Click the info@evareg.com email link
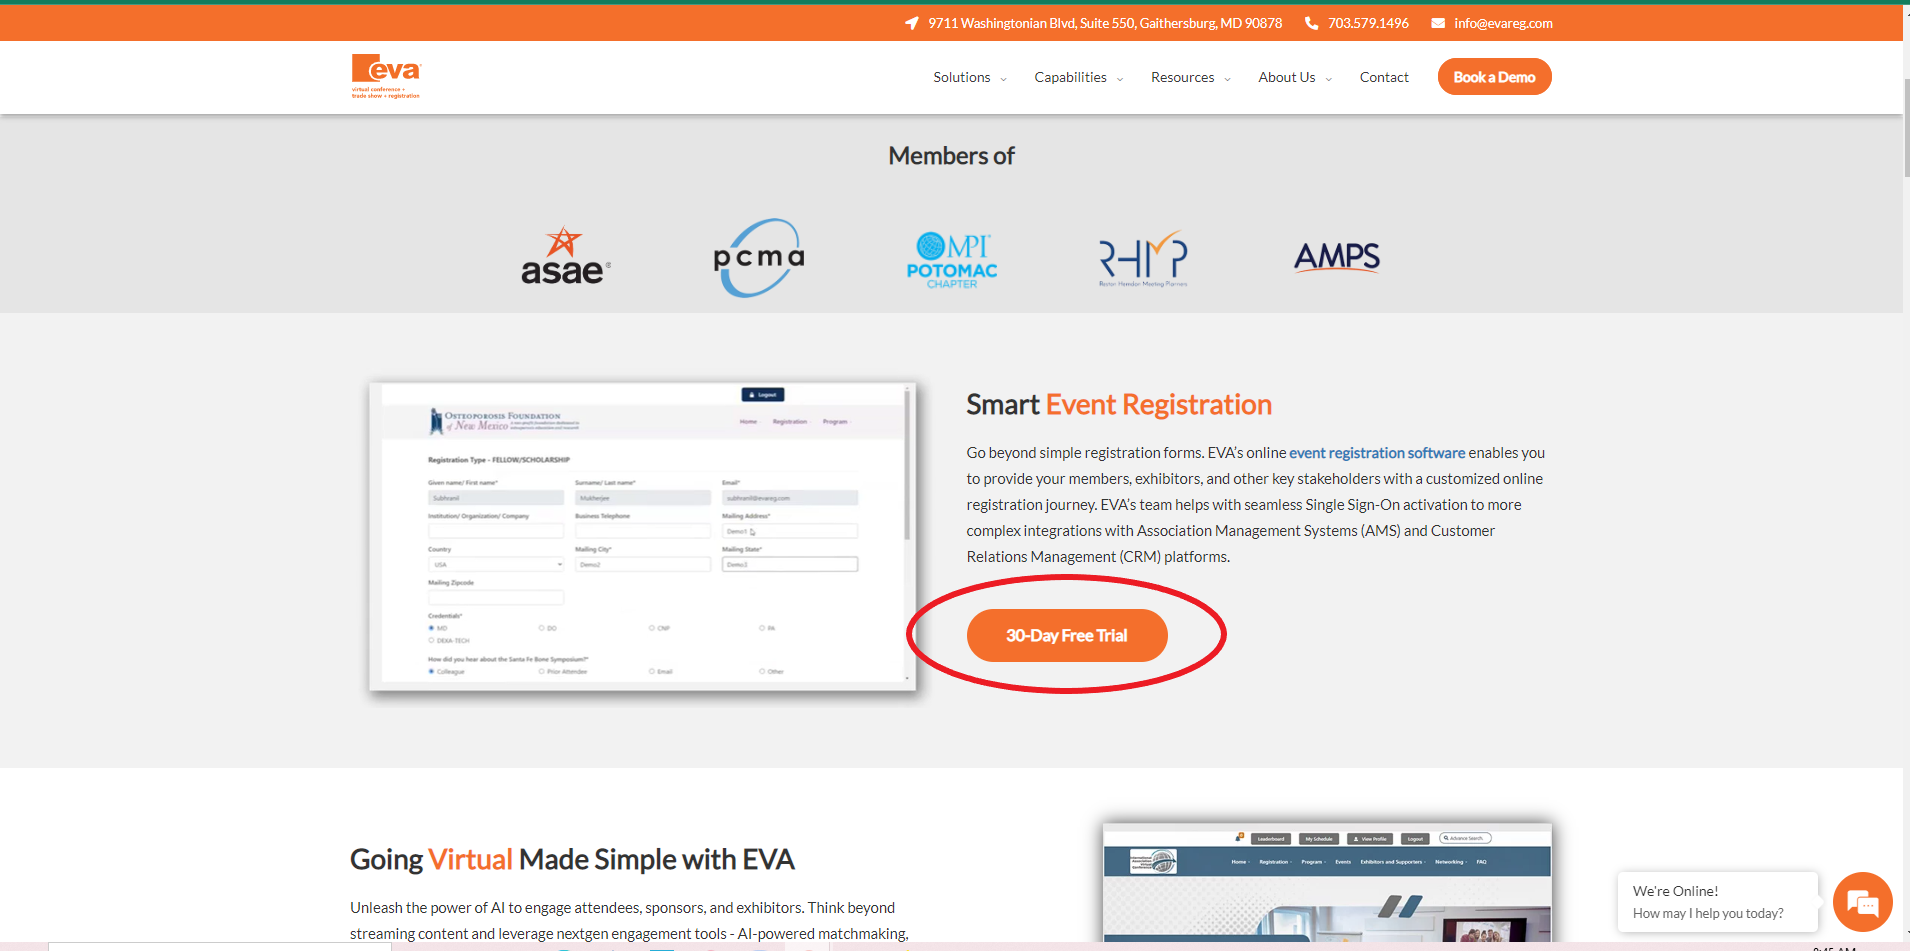The width and height of the screenshot is (1910, 951). coord(1503,23)
